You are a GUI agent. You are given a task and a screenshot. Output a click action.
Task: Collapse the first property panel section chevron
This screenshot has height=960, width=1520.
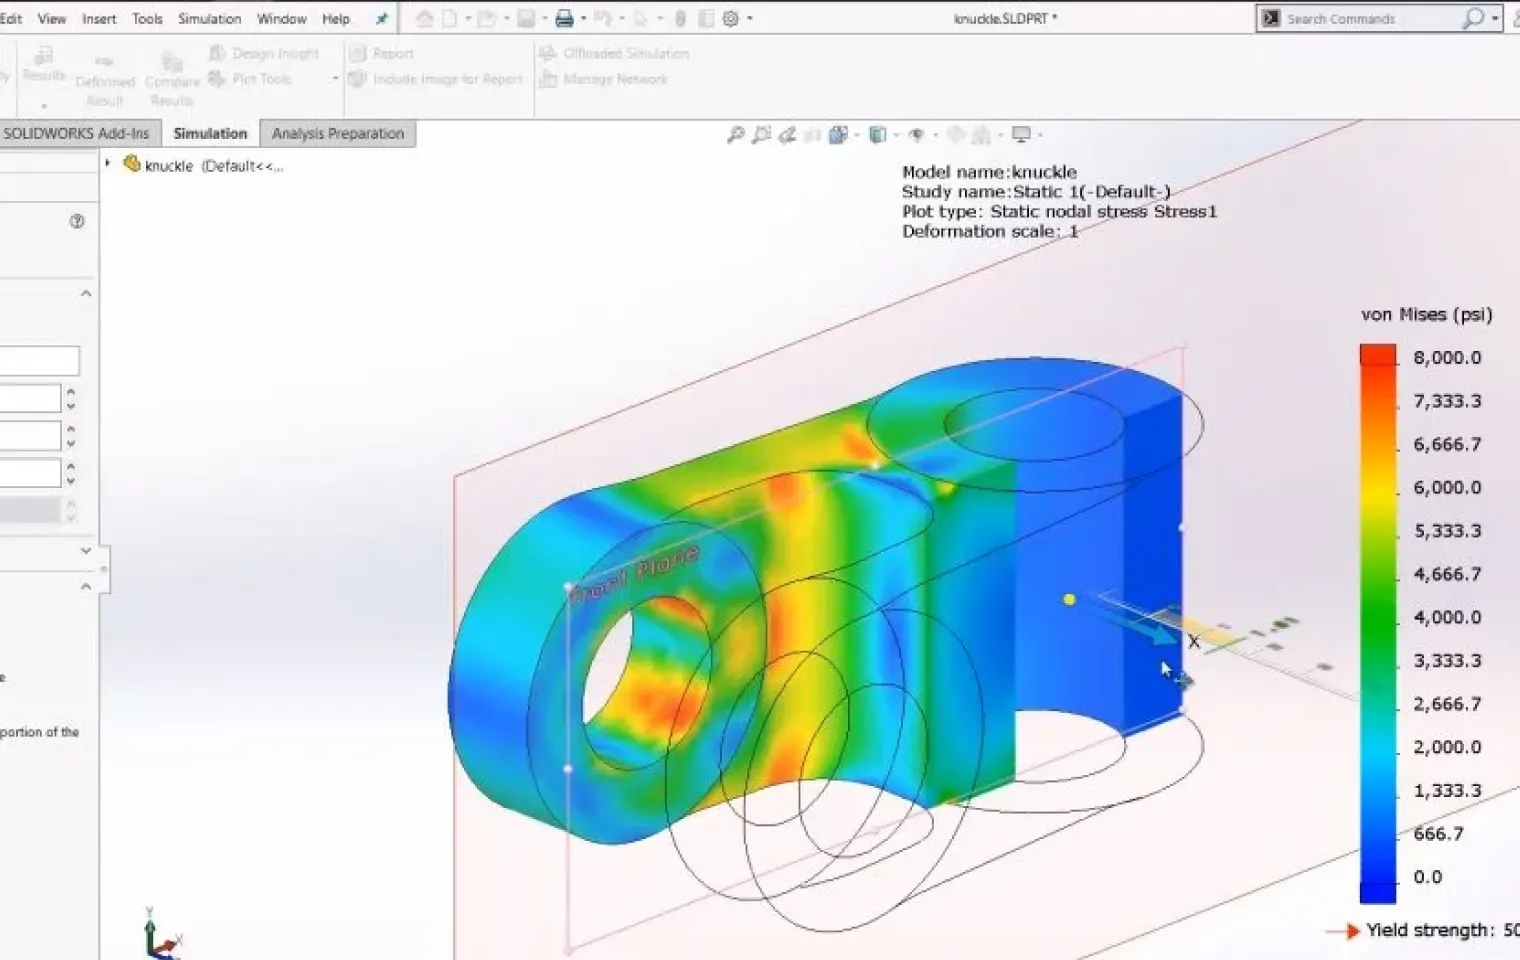(x=86, y=293)
